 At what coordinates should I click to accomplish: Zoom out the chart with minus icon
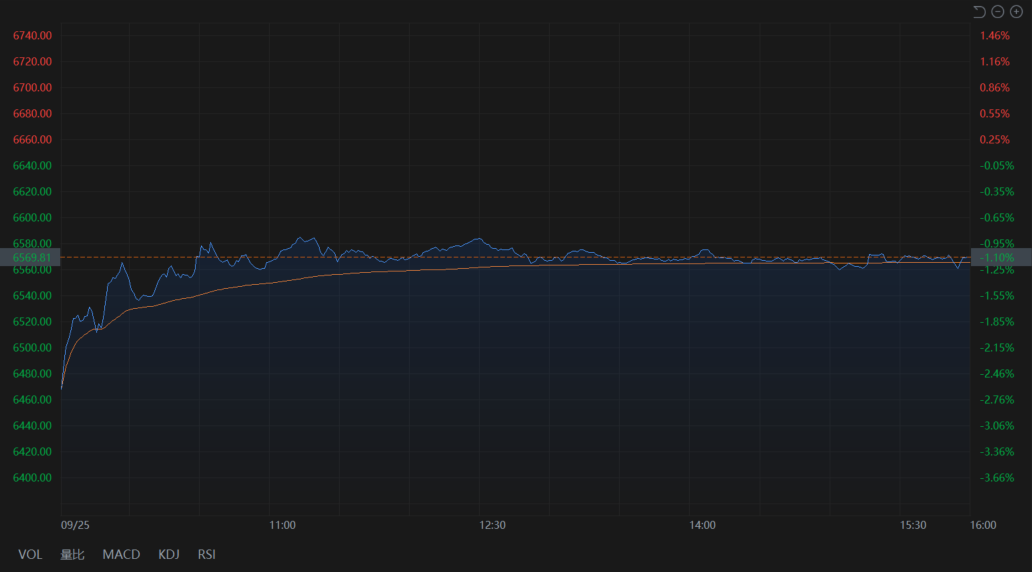click(x=997, y=11)
